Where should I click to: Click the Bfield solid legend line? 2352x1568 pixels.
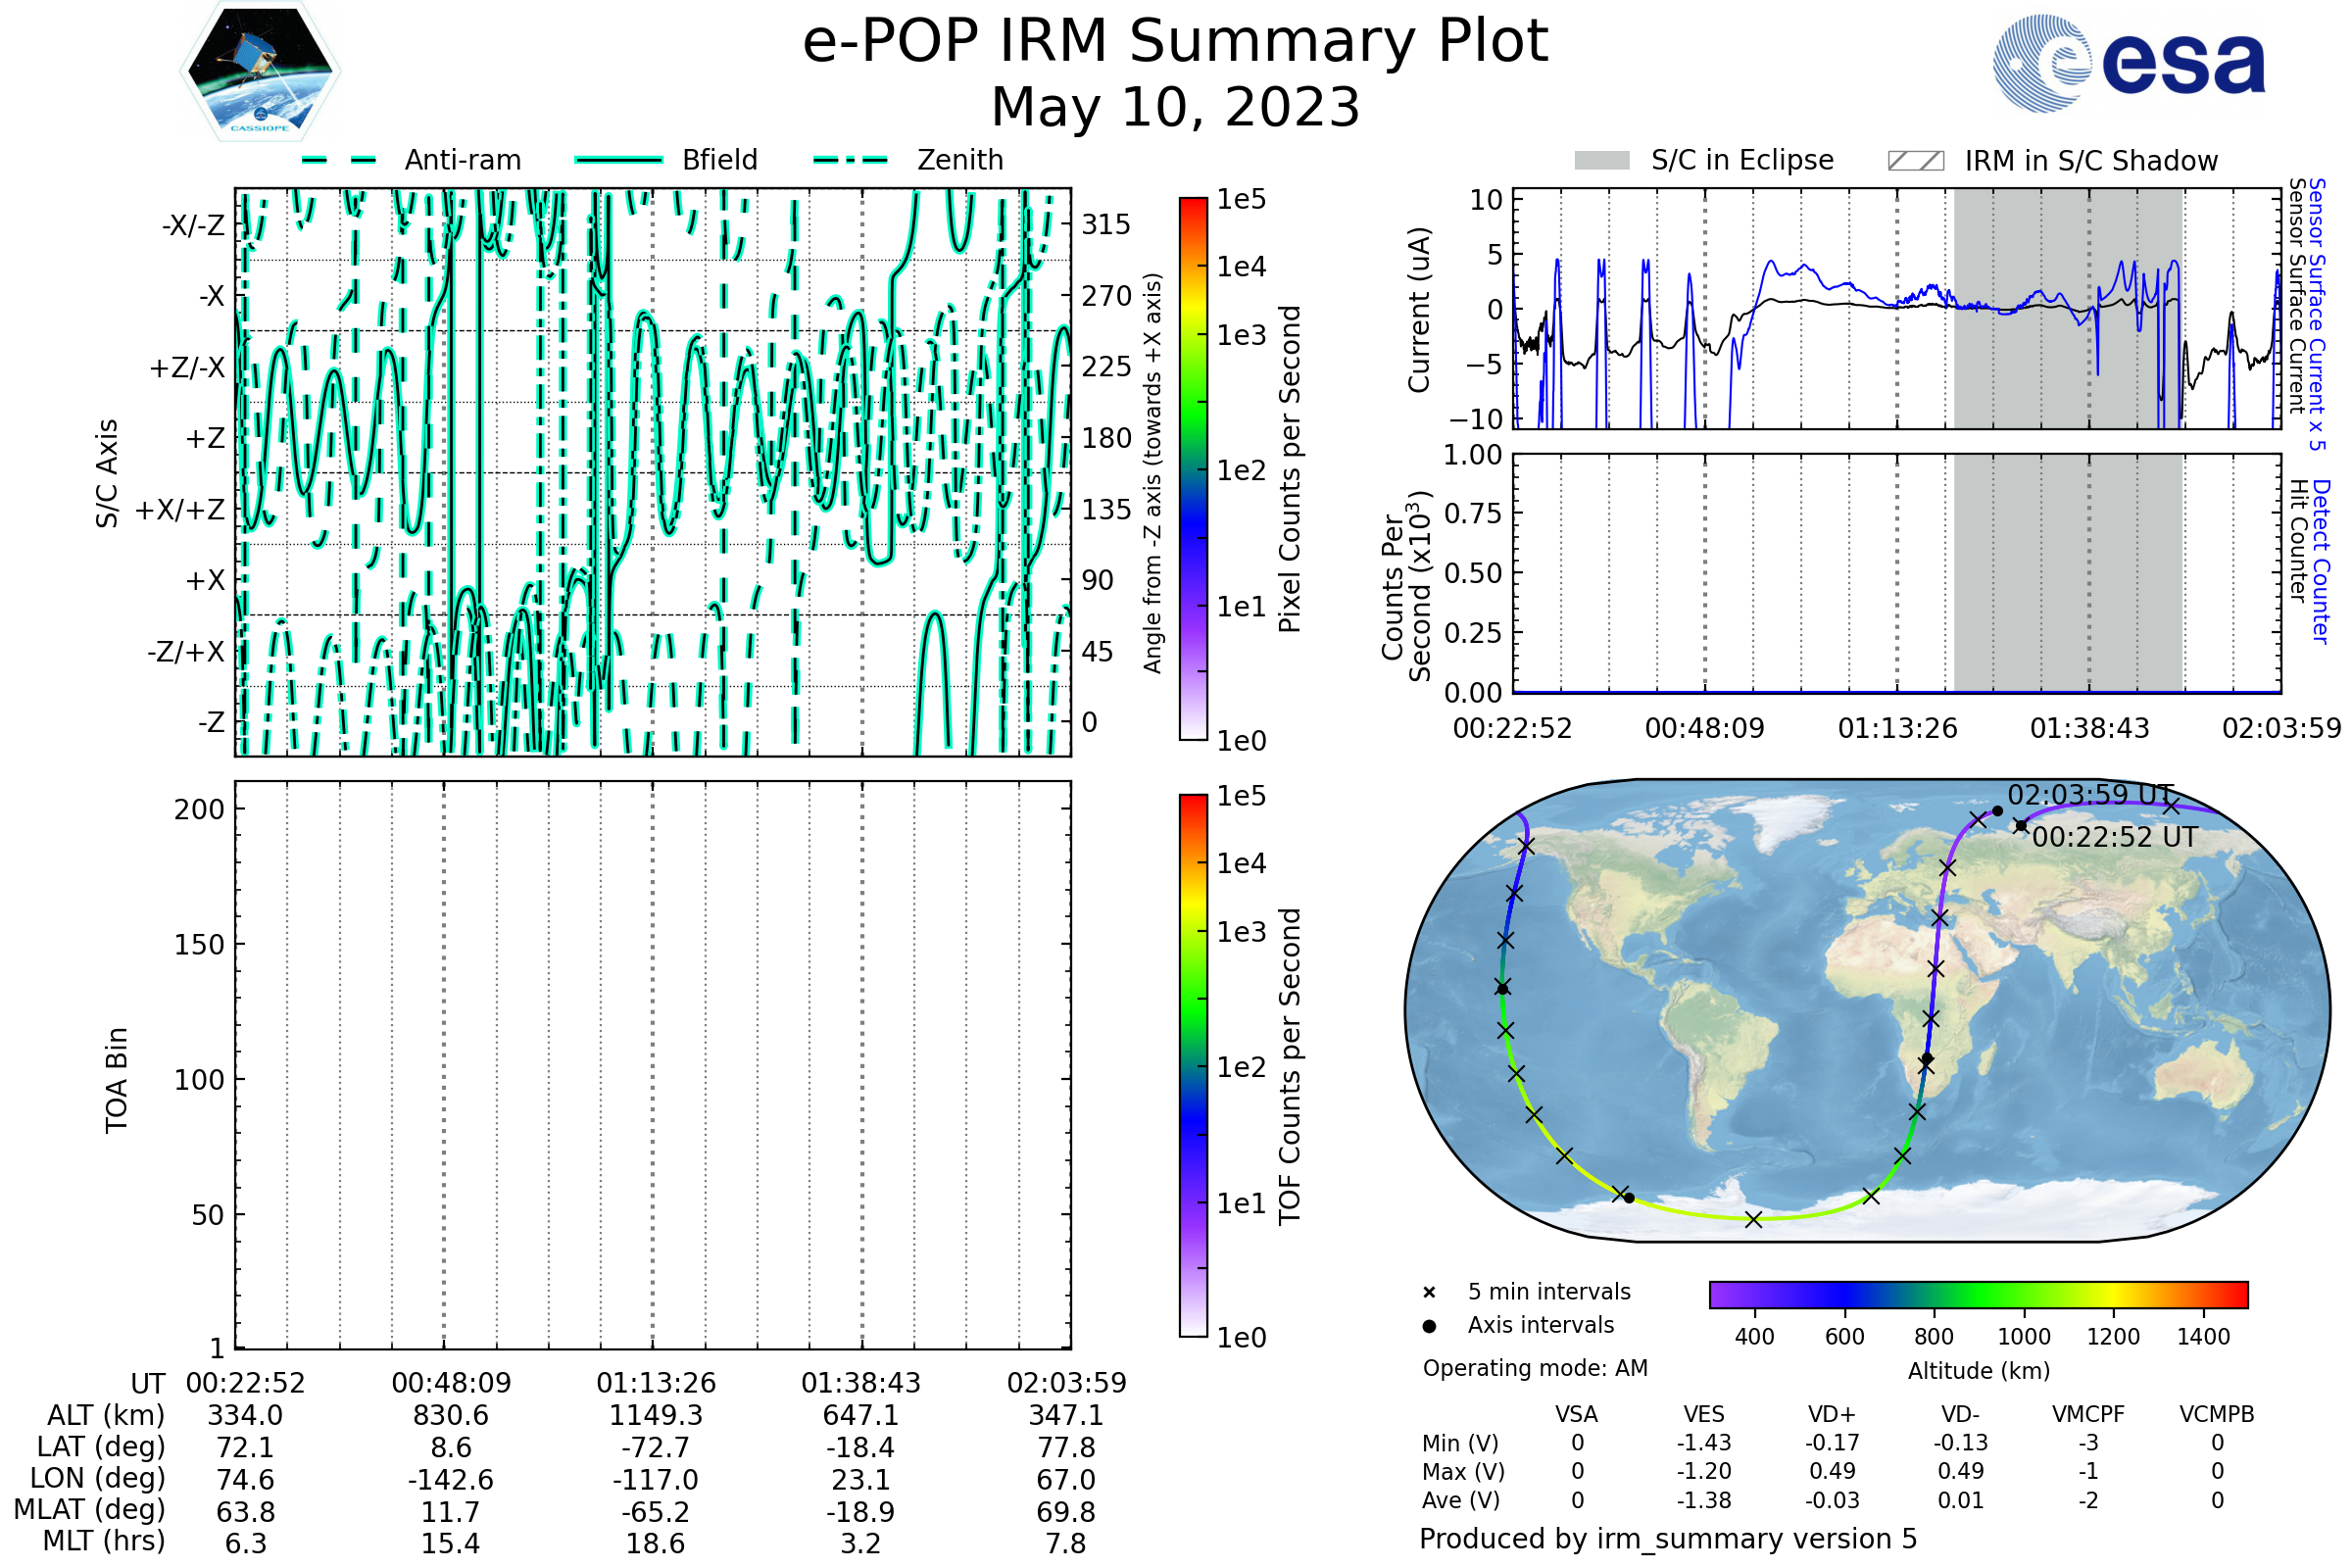point(618,160)
